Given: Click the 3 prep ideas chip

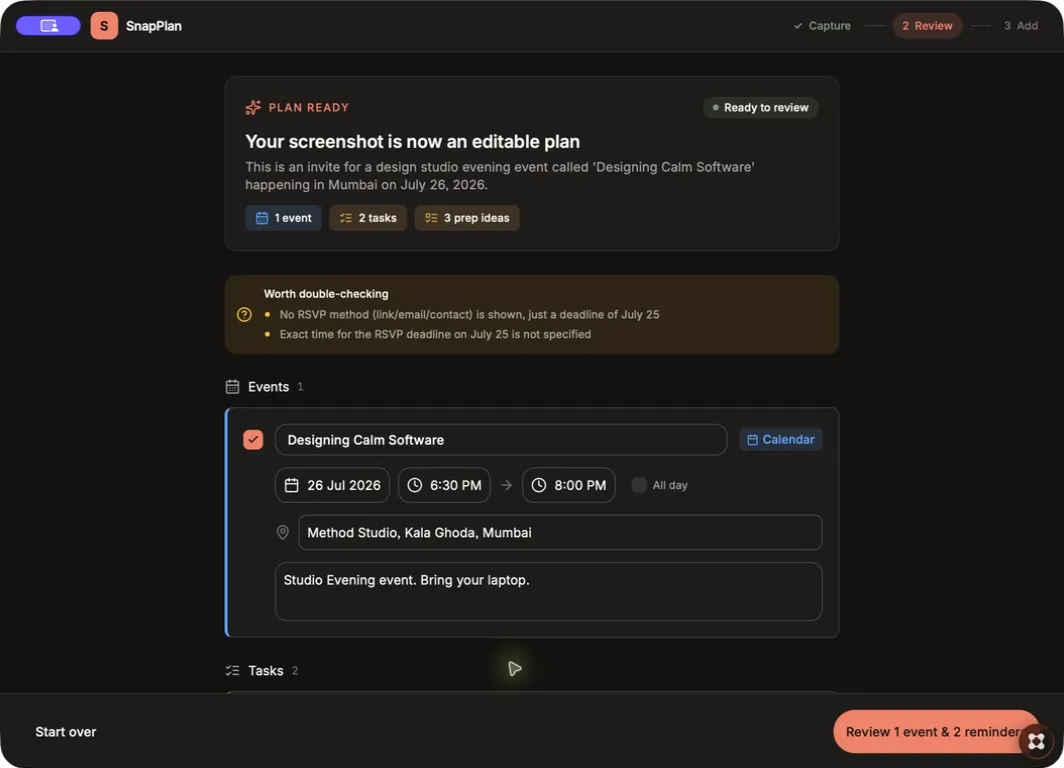Looking at the screenshot, I should [x=467, y=218].
